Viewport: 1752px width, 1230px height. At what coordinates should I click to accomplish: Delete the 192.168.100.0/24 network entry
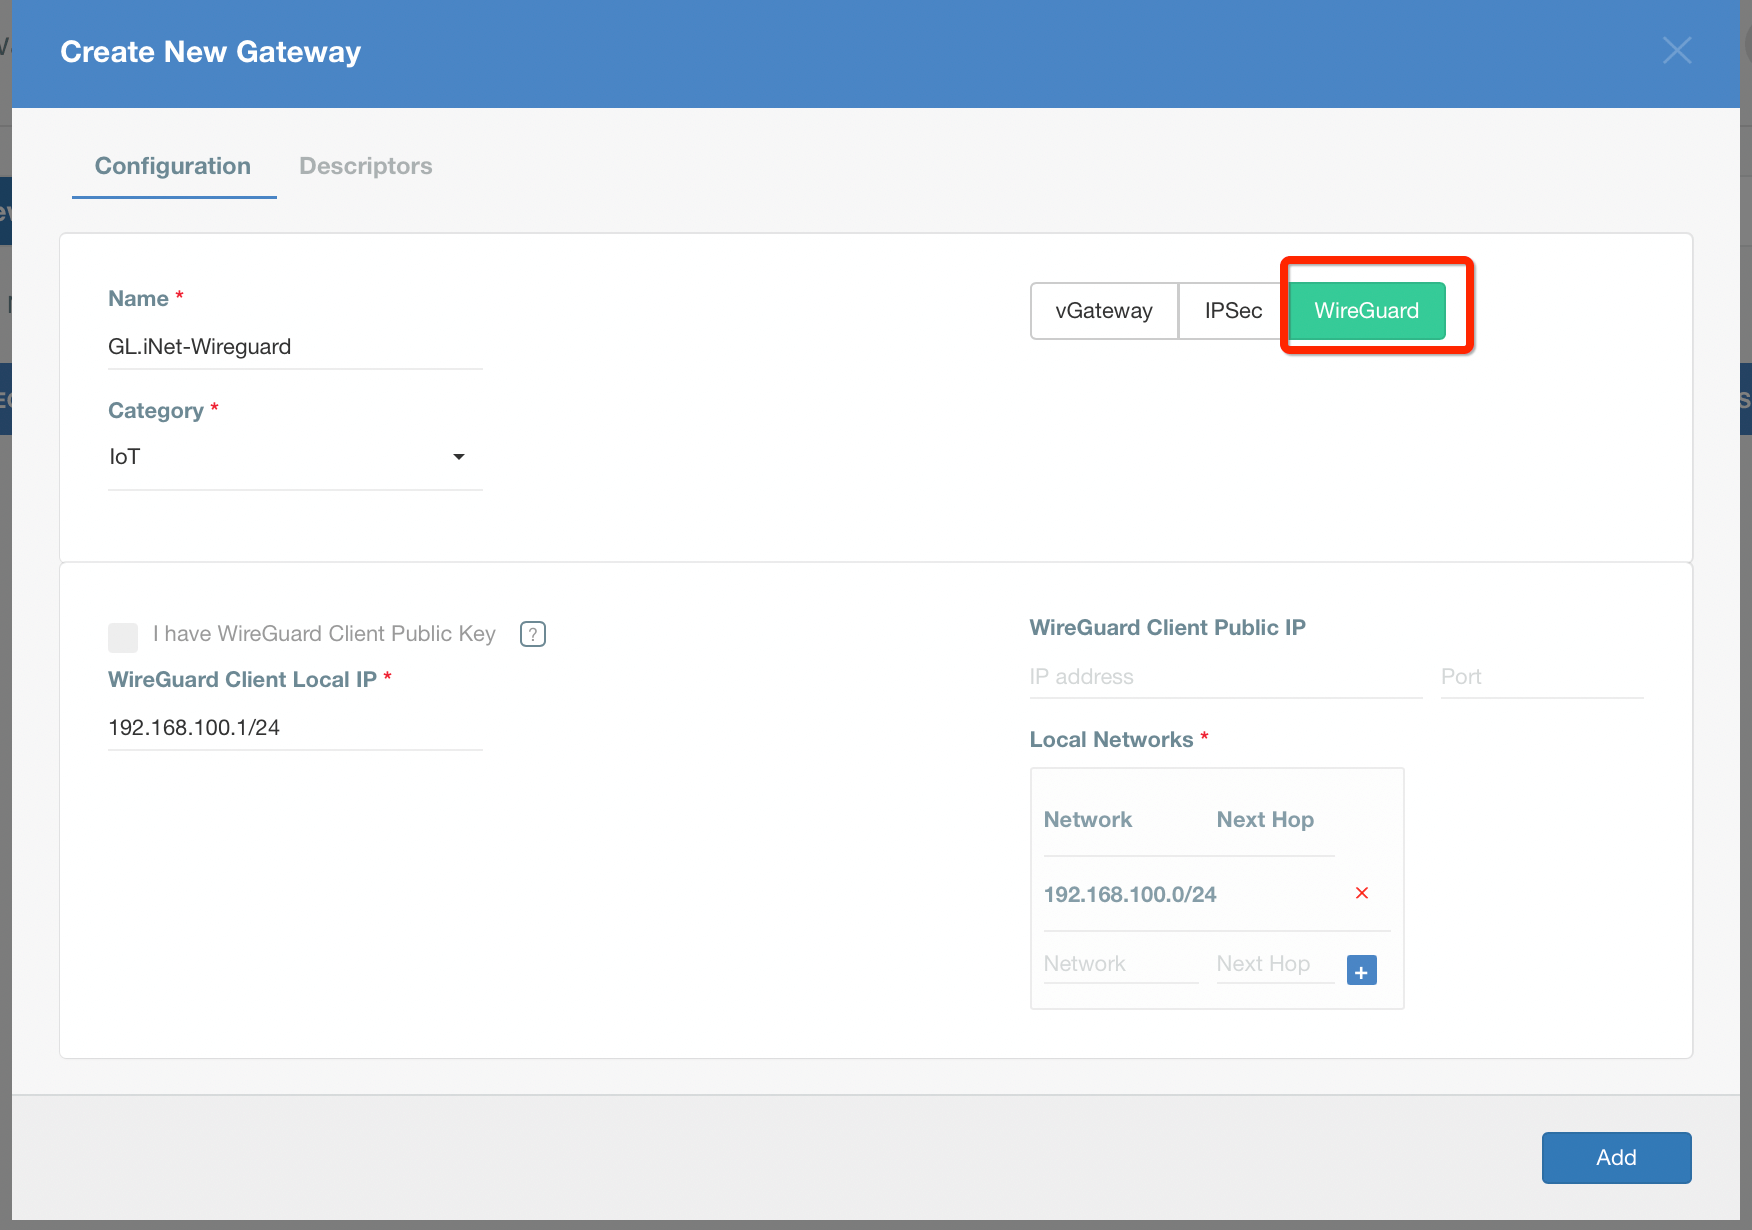1361,893
